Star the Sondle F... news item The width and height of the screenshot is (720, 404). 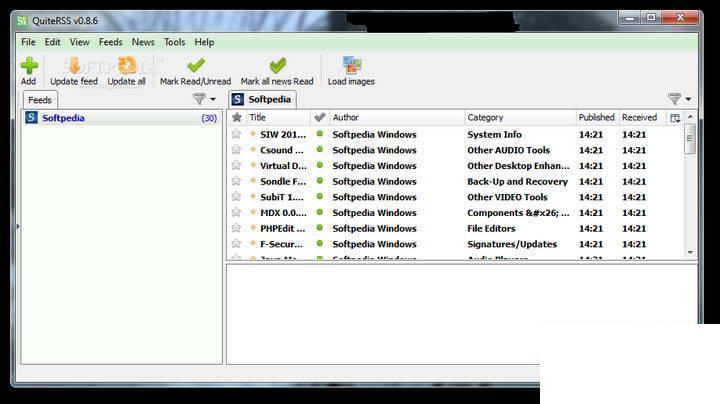(x=236, y=181)
